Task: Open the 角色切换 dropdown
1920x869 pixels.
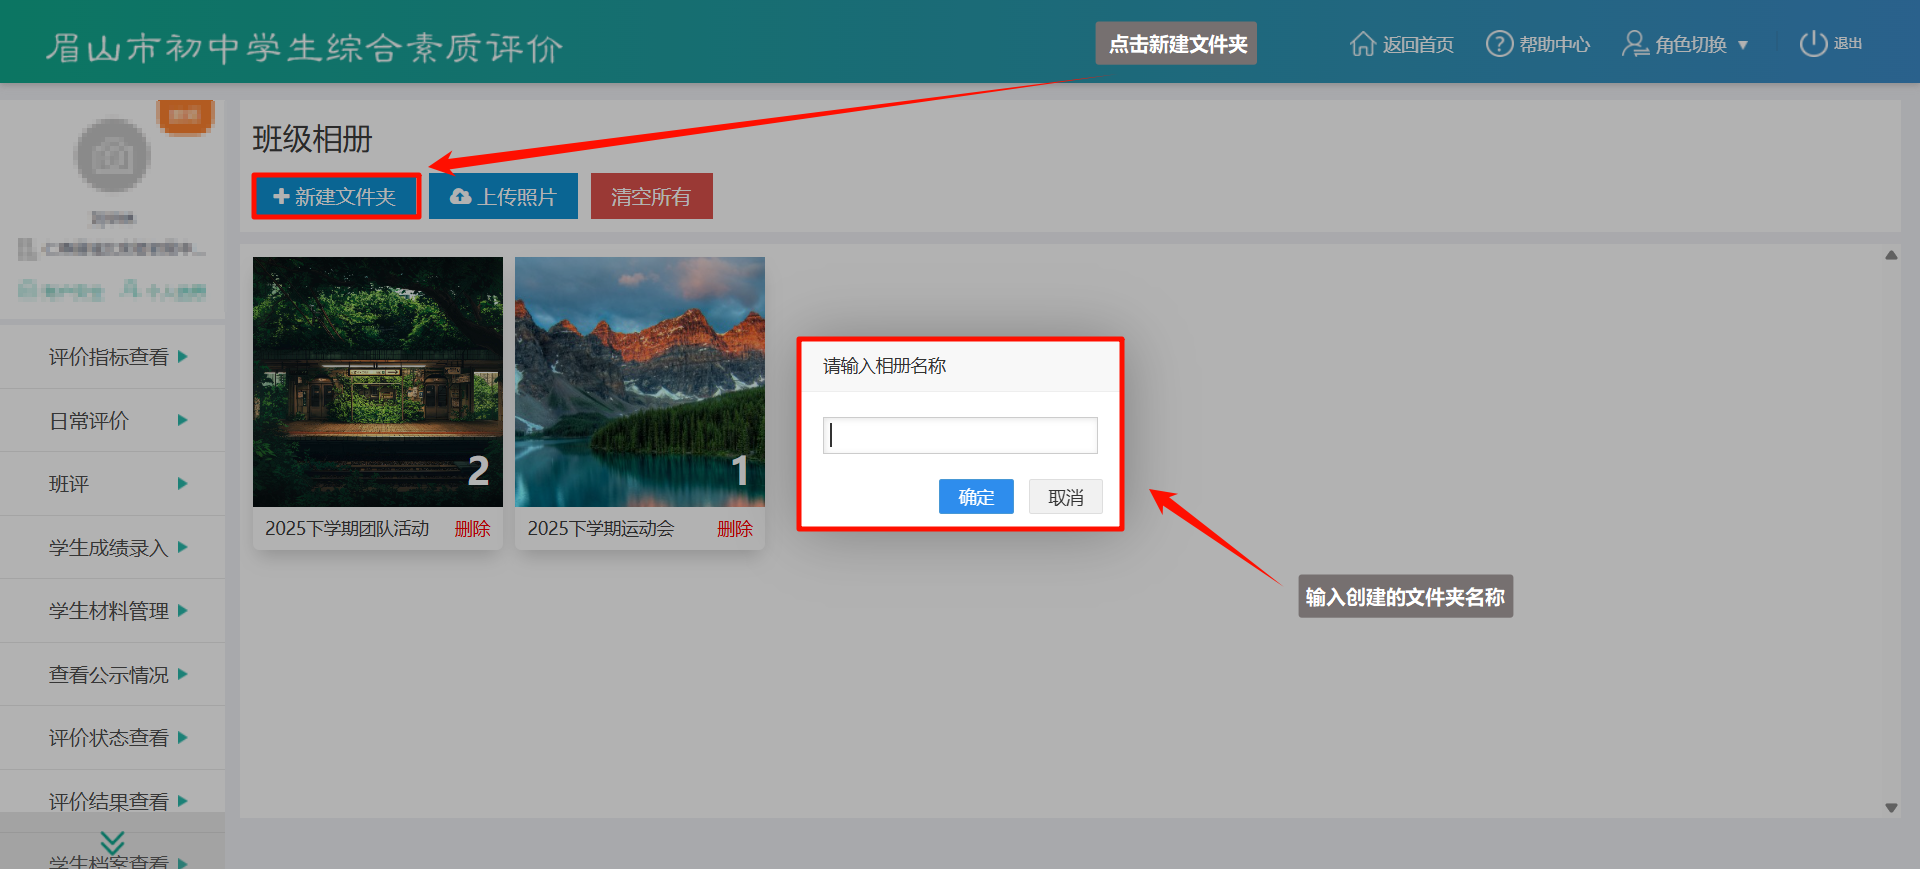Action: pos(1685,44)
